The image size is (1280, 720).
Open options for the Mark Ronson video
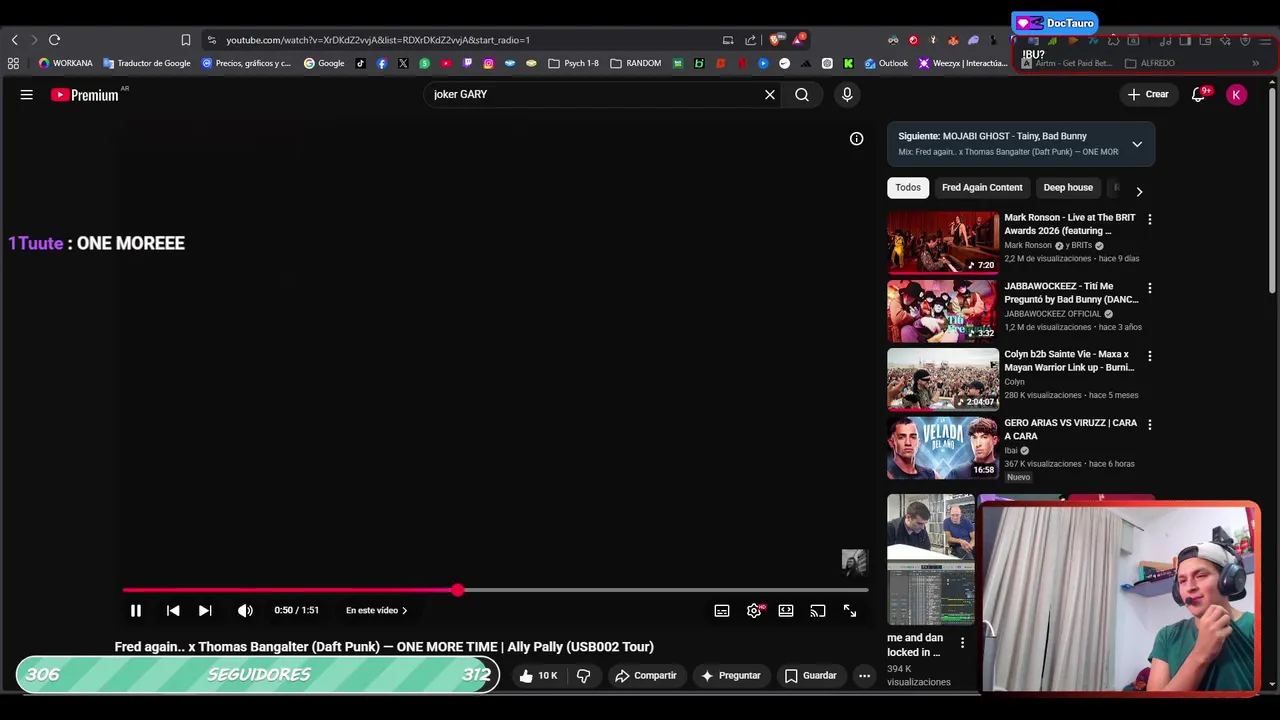pos(1149,219)
